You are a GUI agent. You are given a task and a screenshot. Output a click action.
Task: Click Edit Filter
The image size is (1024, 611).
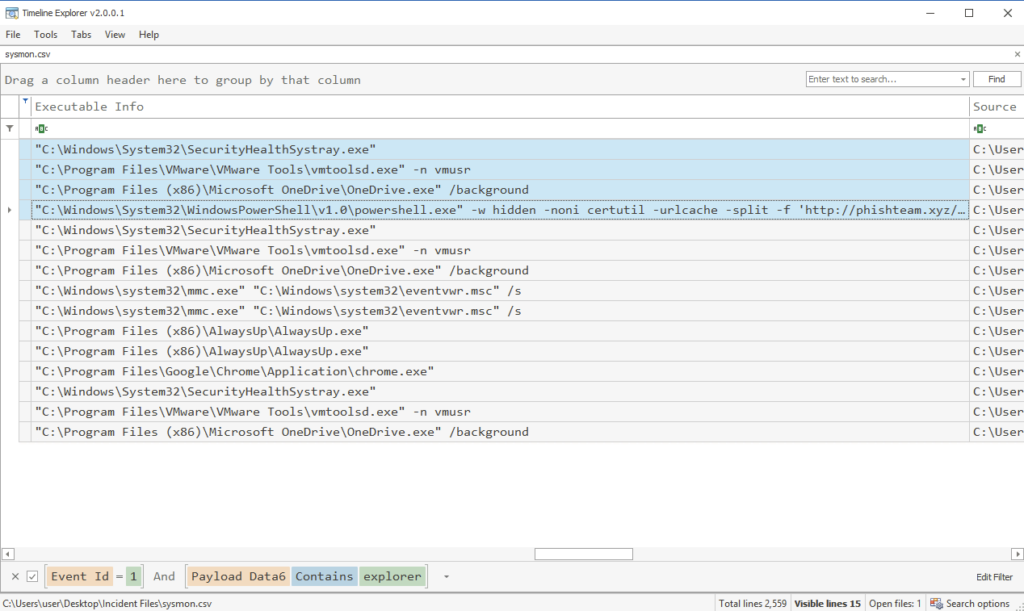[x=994, y=577]
